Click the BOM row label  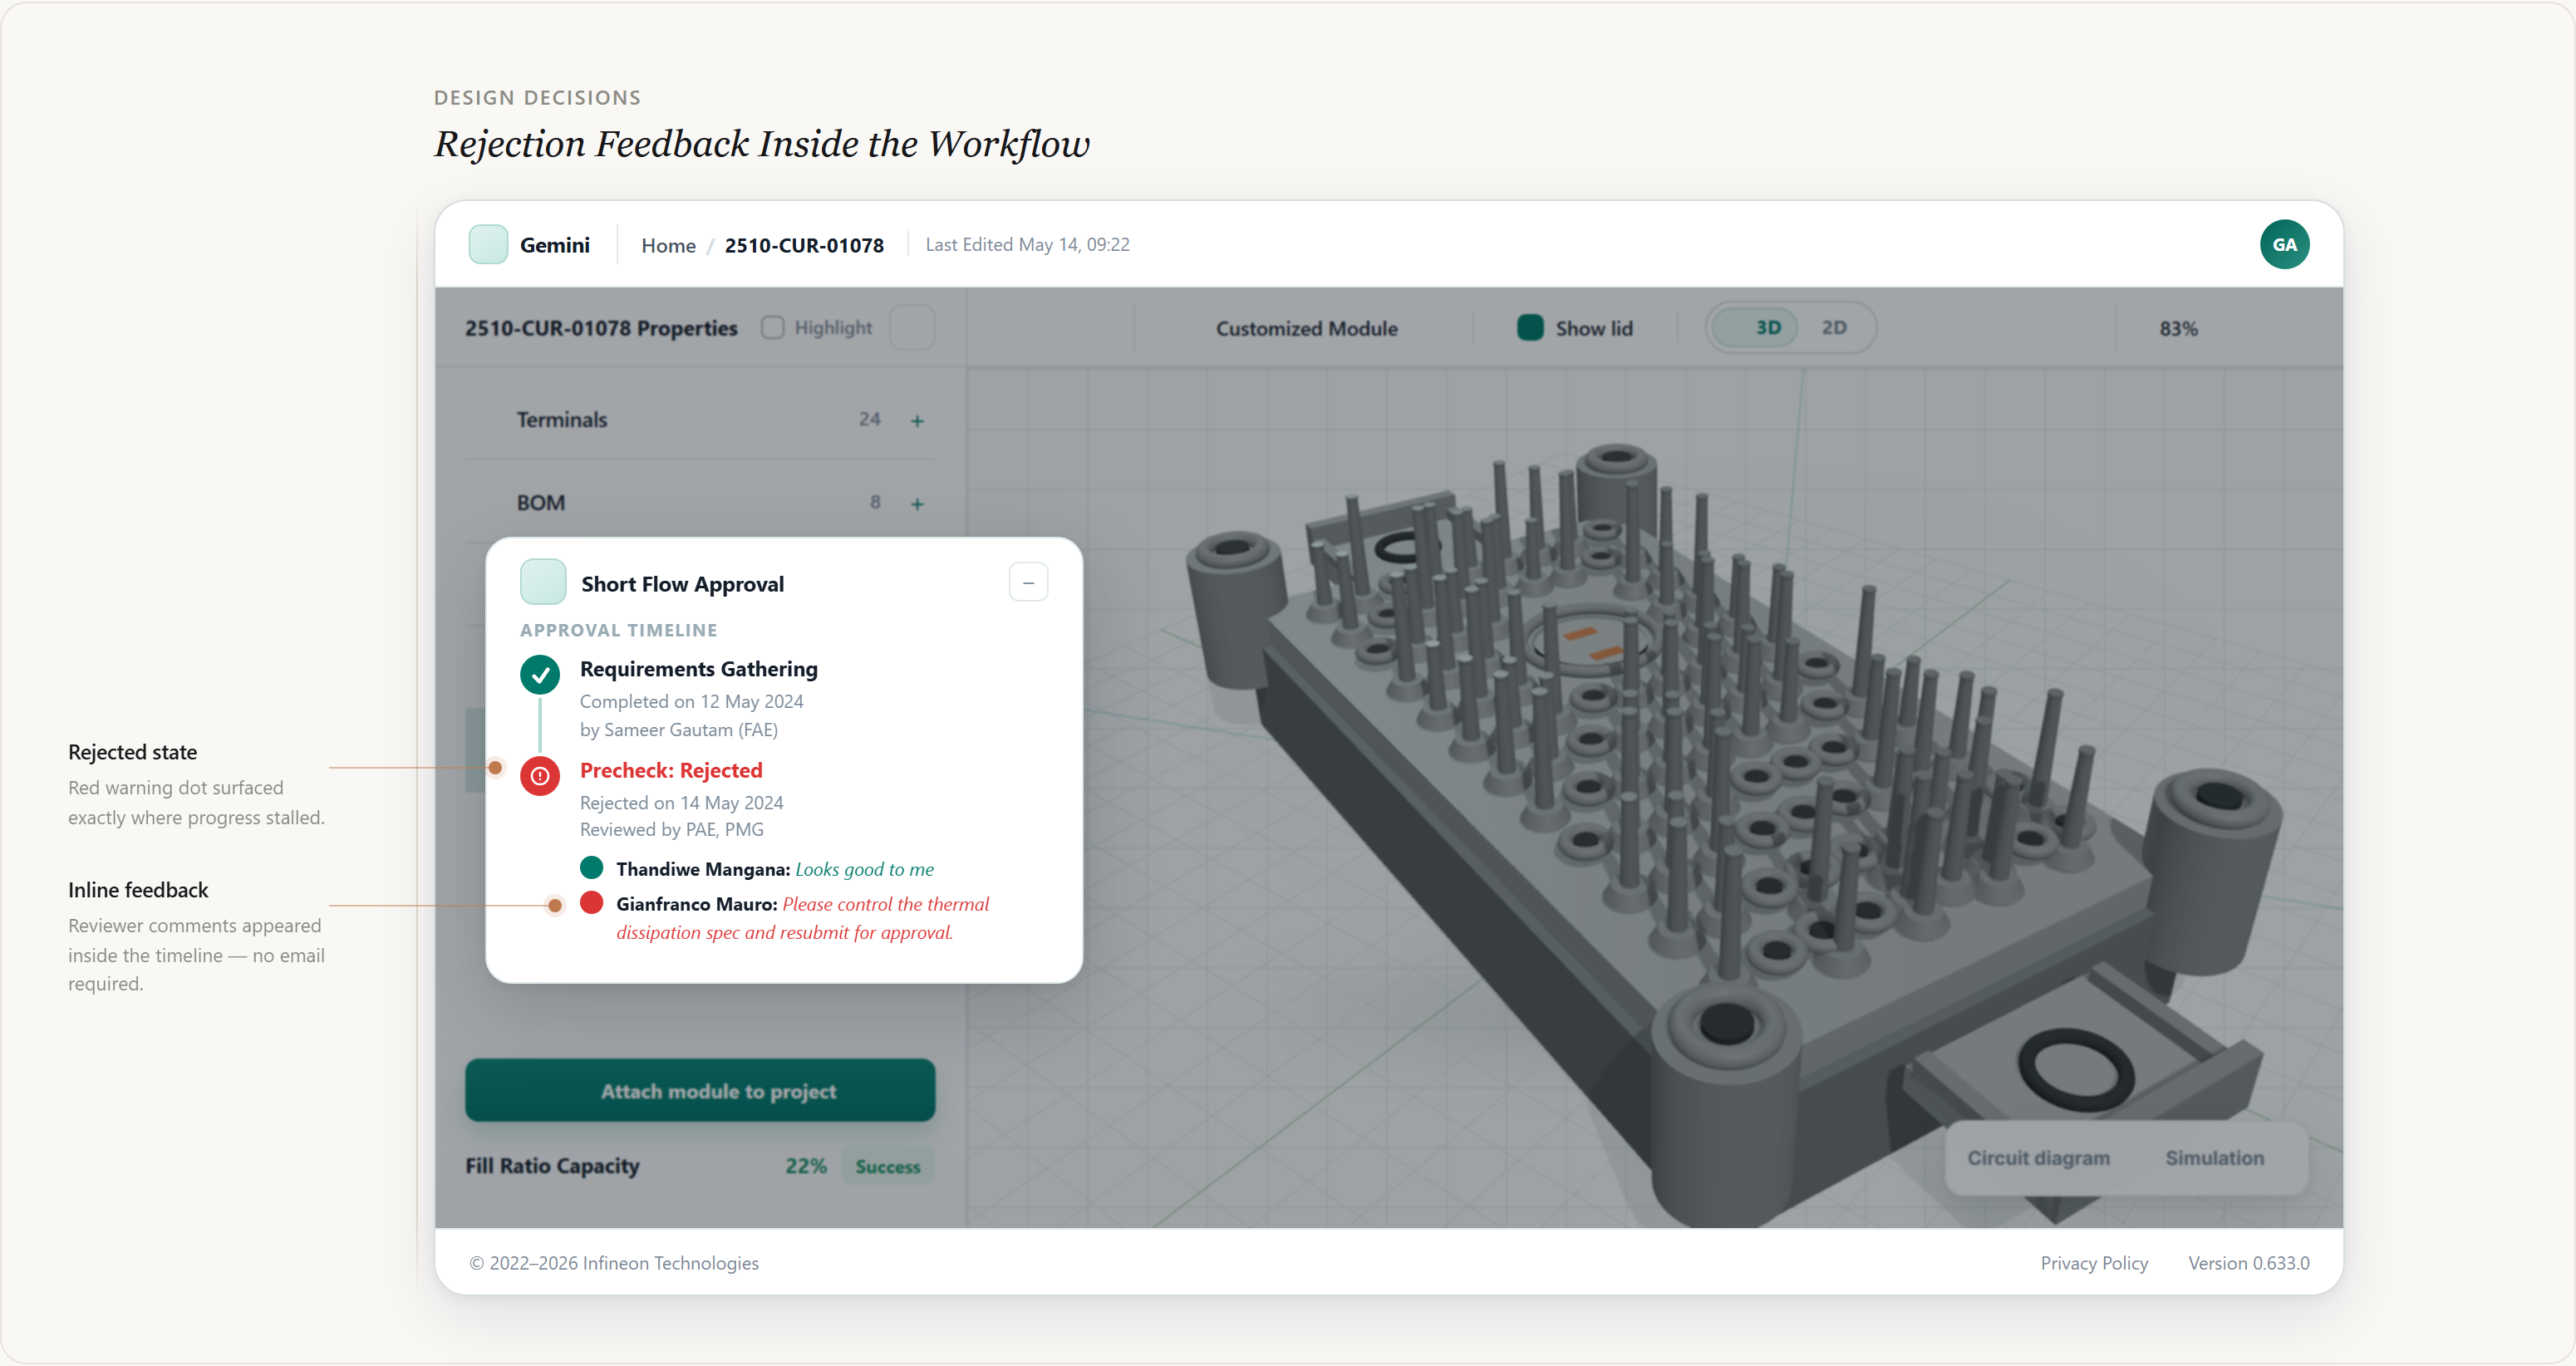pyautogui.click(x=540, y=503)
